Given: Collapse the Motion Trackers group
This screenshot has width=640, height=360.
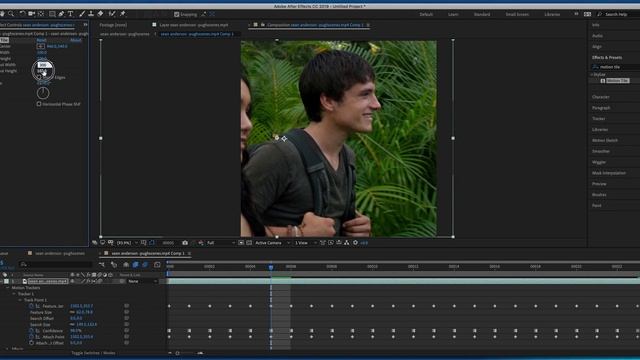Looking at the screenshot, I should tap(7, 288).
